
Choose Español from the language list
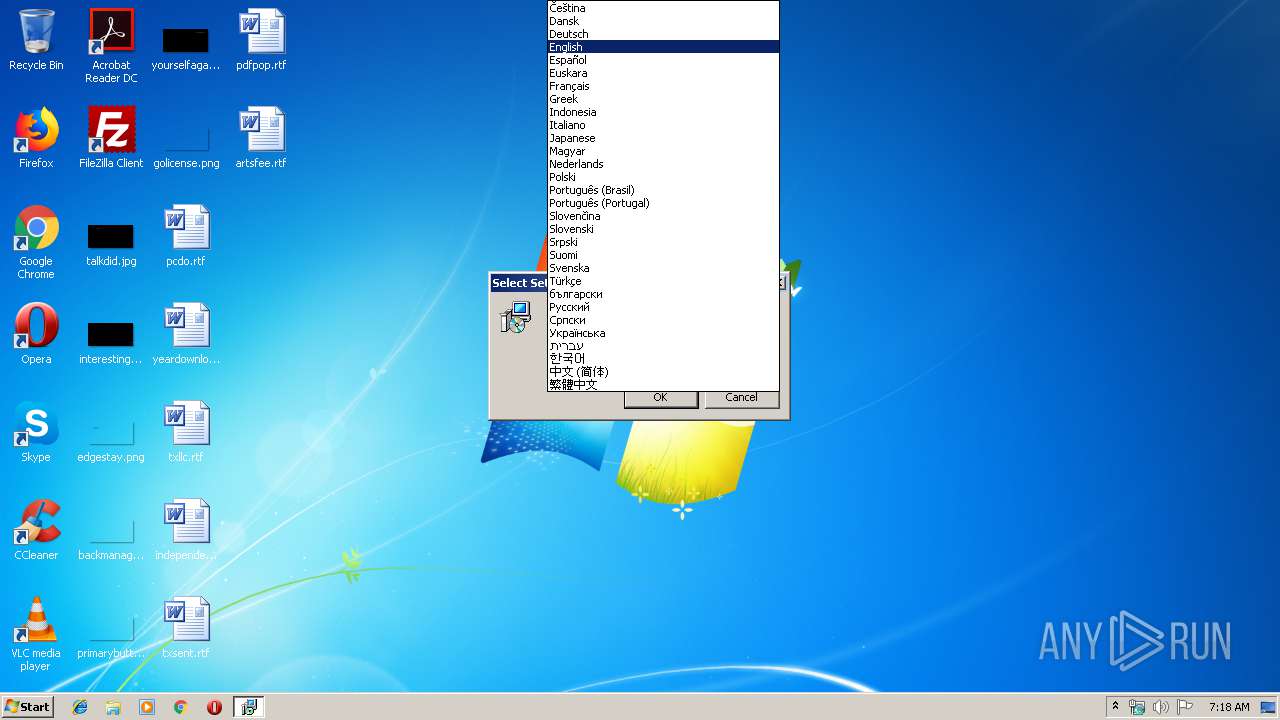coord(663,60)
